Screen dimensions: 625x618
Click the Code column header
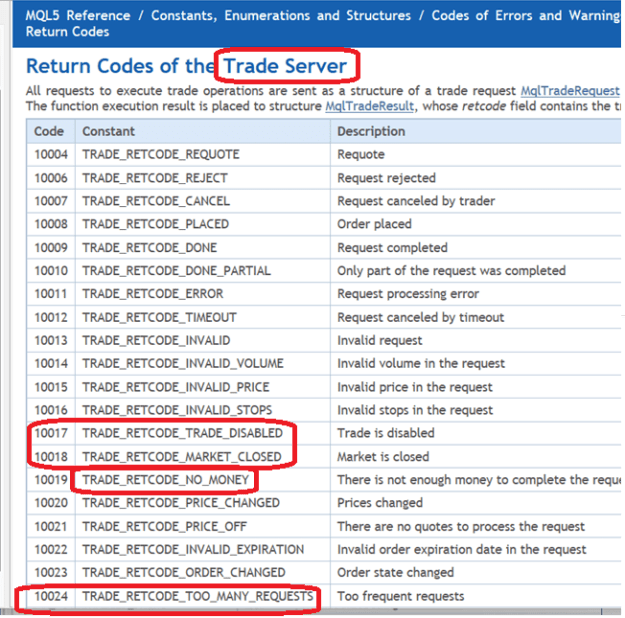[49, 131]
